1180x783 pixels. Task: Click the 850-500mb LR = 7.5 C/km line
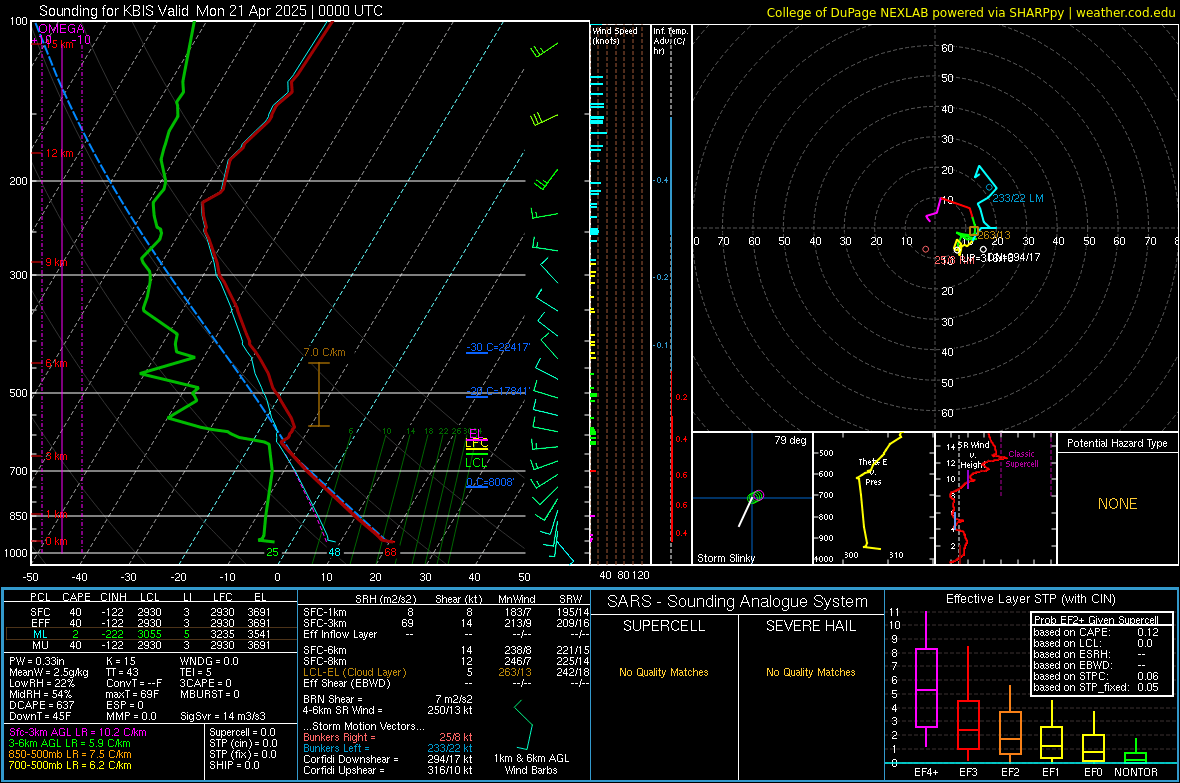click(70, 754)
